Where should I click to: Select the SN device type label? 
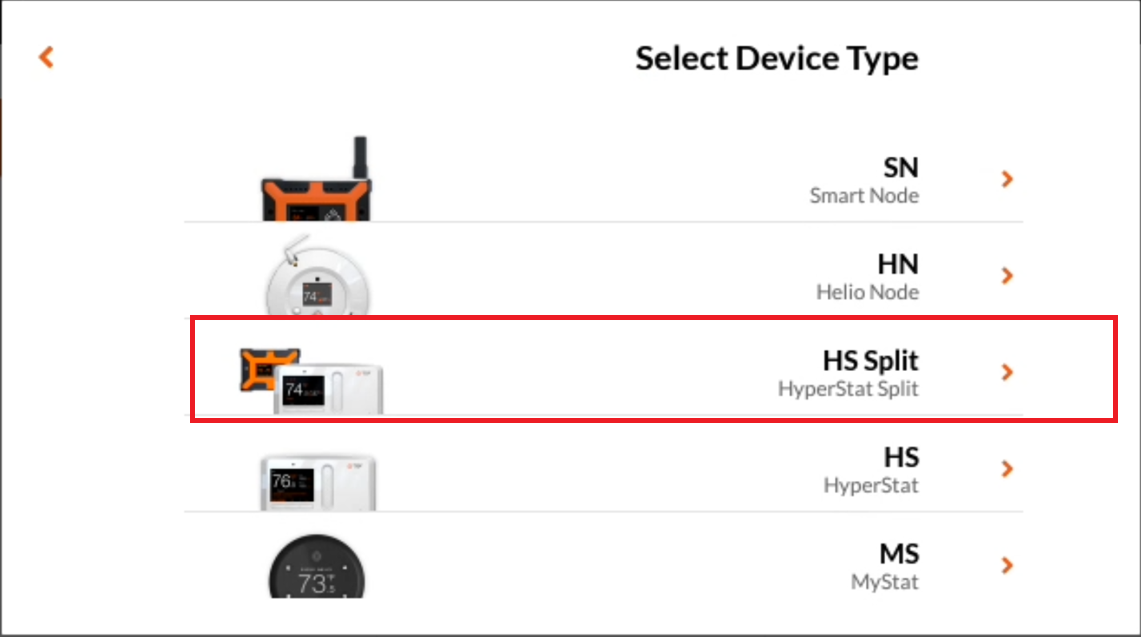(x=900, y=168)
